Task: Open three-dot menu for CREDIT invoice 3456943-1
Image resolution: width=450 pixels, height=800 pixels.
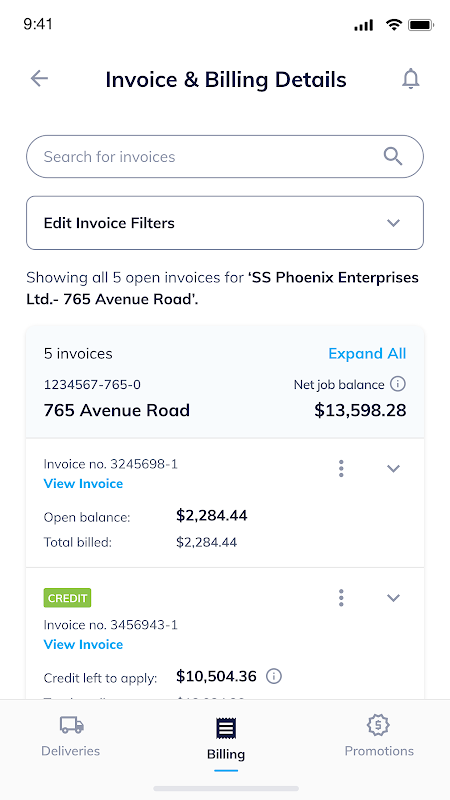Action: click(x=341, y=597)
